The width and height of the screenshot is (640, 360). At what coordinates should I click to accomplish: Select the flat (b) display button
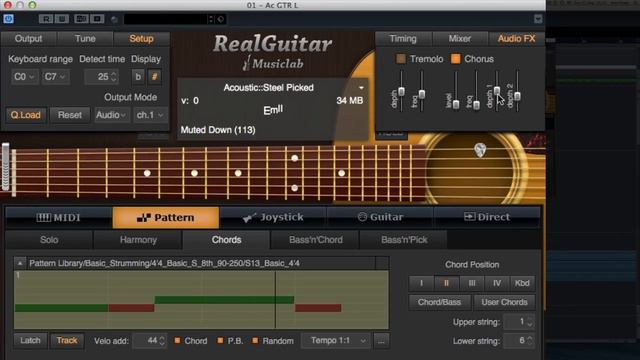pyautogui.click(x=138, y=77)
